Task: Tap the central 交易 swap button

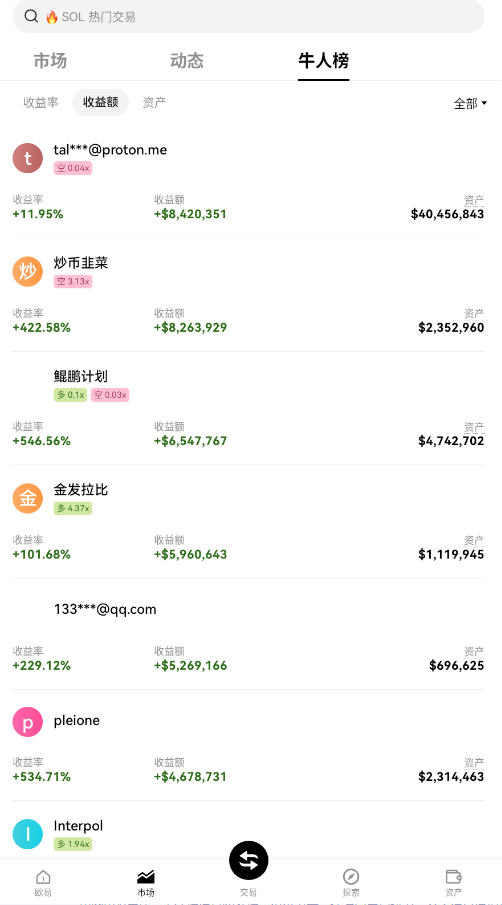Action: coord(249,860)
